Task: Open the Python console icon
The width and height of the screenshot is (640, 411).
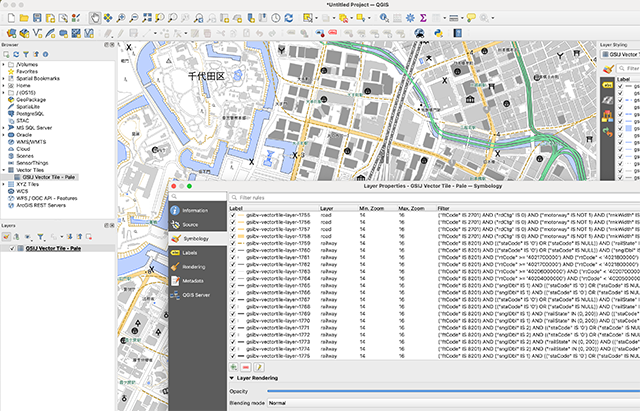Action: point(439,33)
